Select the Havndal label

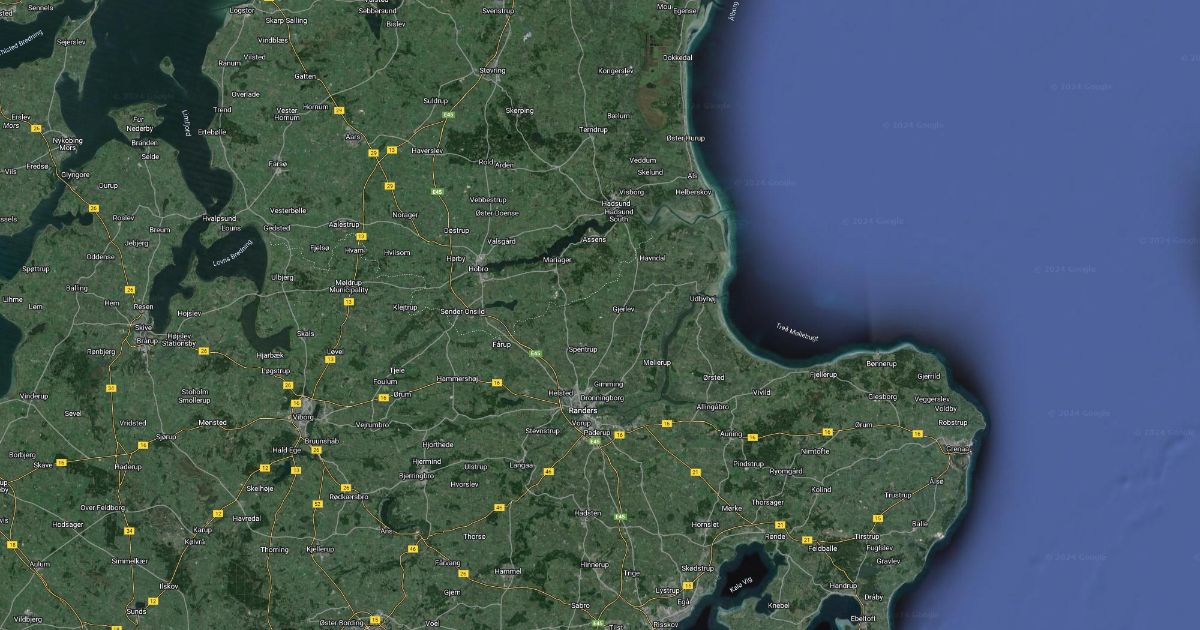(652, 257)
